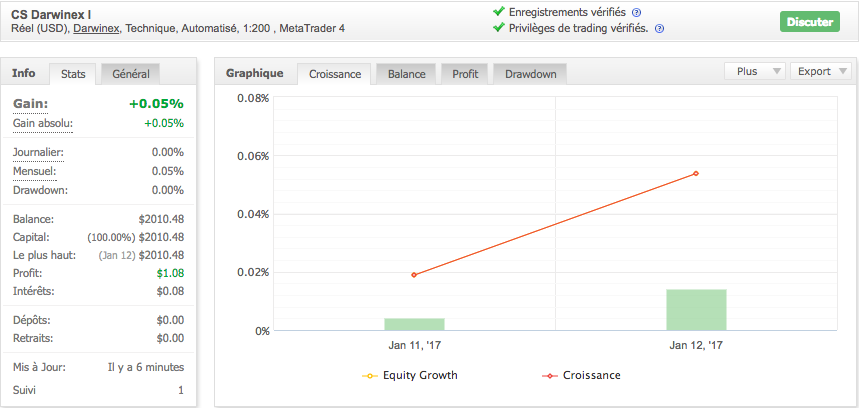Toggle Croissance series in chart legend

(582, 376)
